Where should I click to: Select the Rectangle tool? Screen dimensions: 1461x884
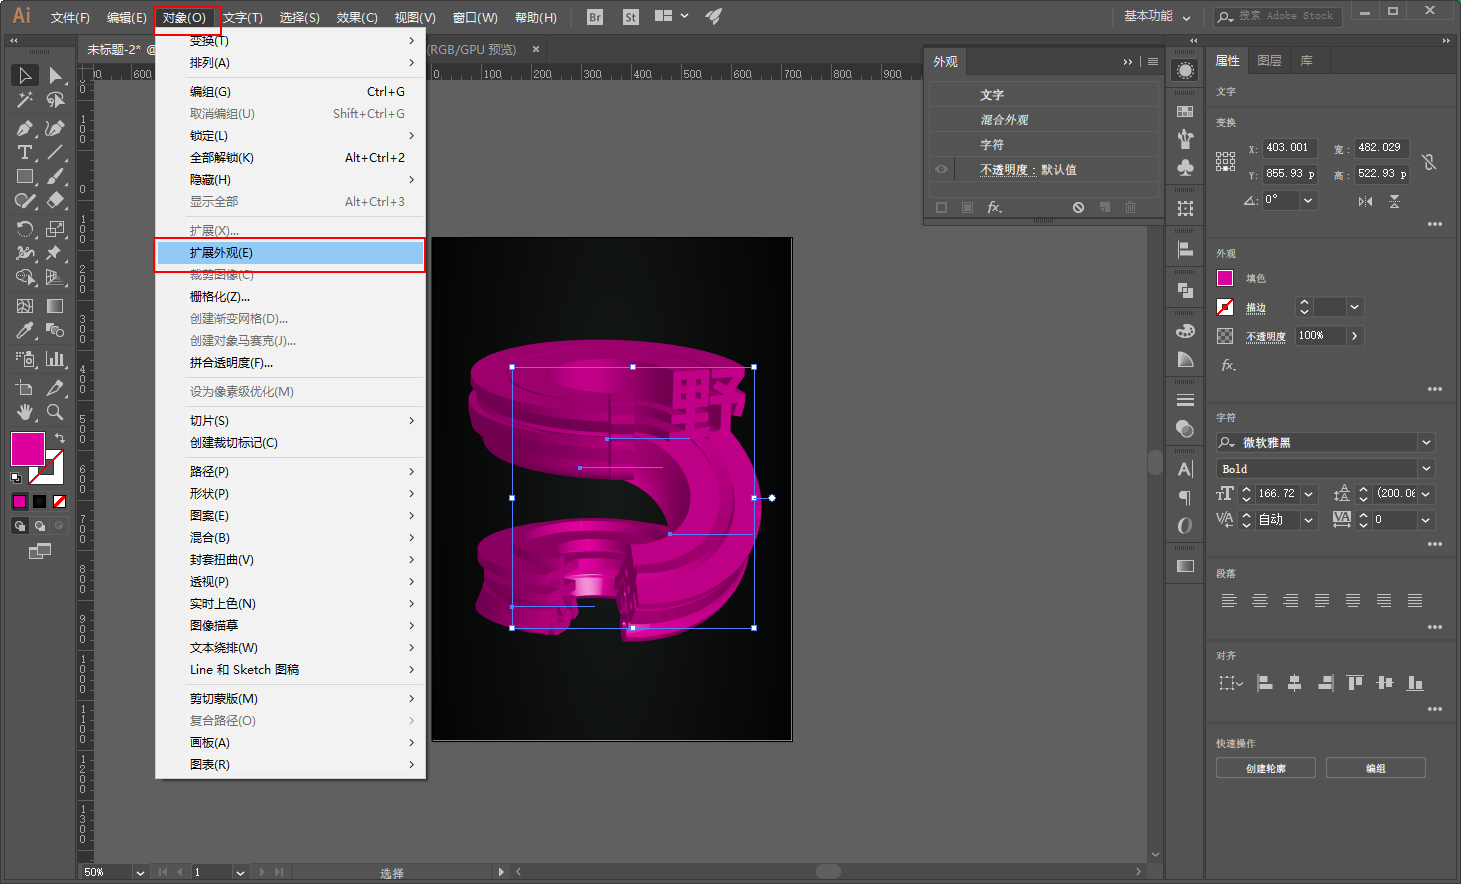[25, 176]
